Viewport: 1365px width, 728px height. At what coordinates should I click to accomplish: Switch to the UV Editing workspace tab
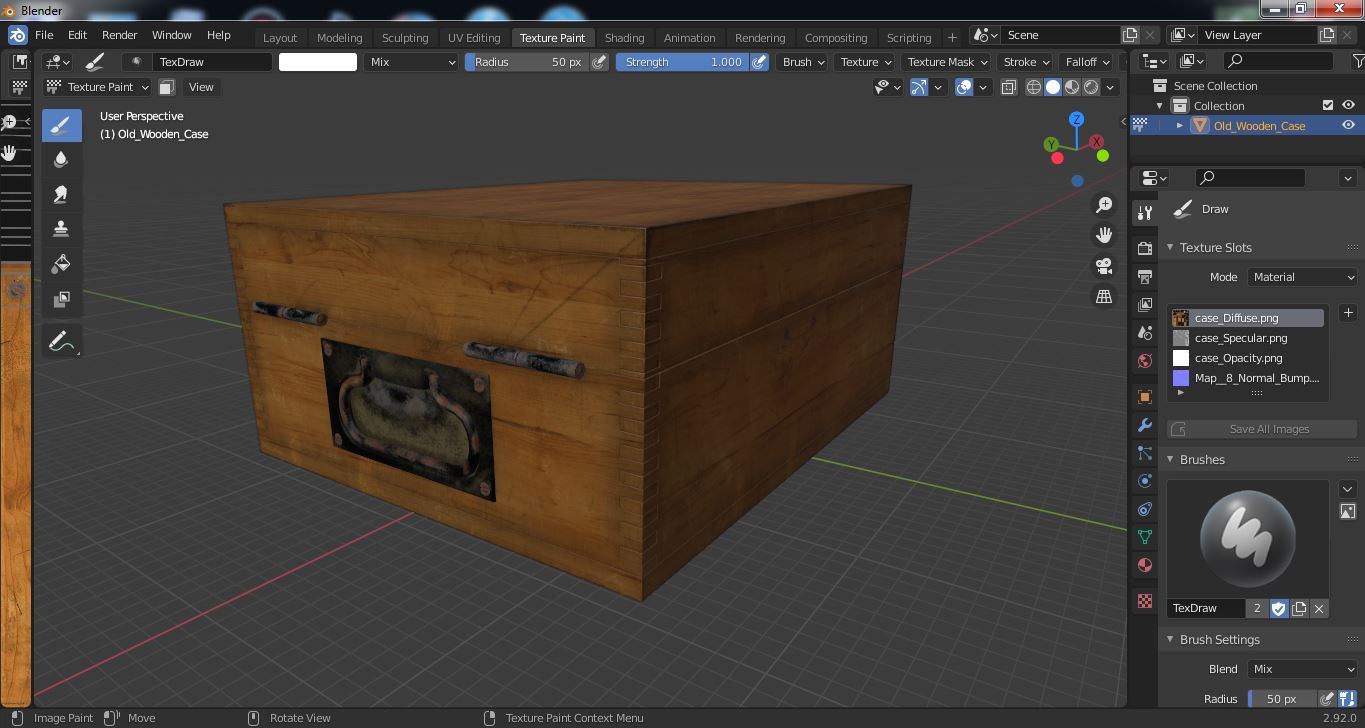(x=474, y=38)
